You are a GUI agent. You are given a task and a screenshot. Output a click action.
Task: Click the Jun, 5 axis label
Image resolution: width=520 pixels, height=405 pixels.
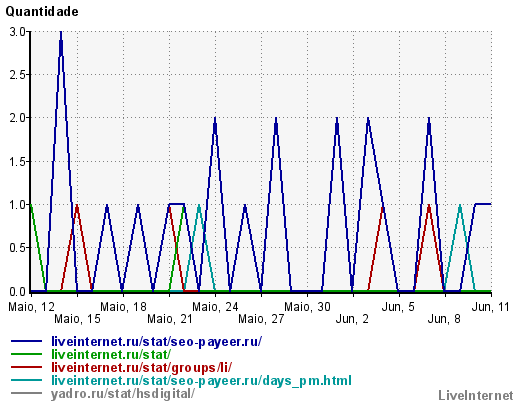[x=398, y=307]
